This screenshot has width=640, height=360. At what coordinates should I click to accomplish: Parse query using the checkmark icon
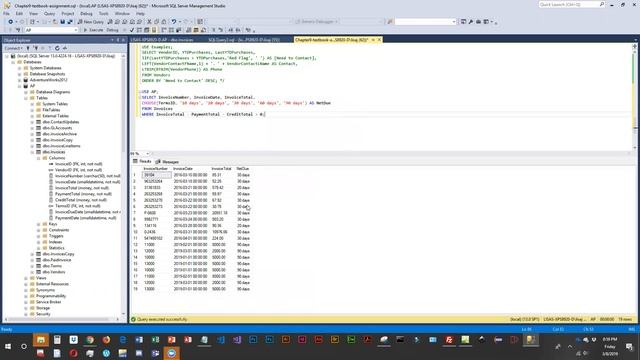point(132,30)
